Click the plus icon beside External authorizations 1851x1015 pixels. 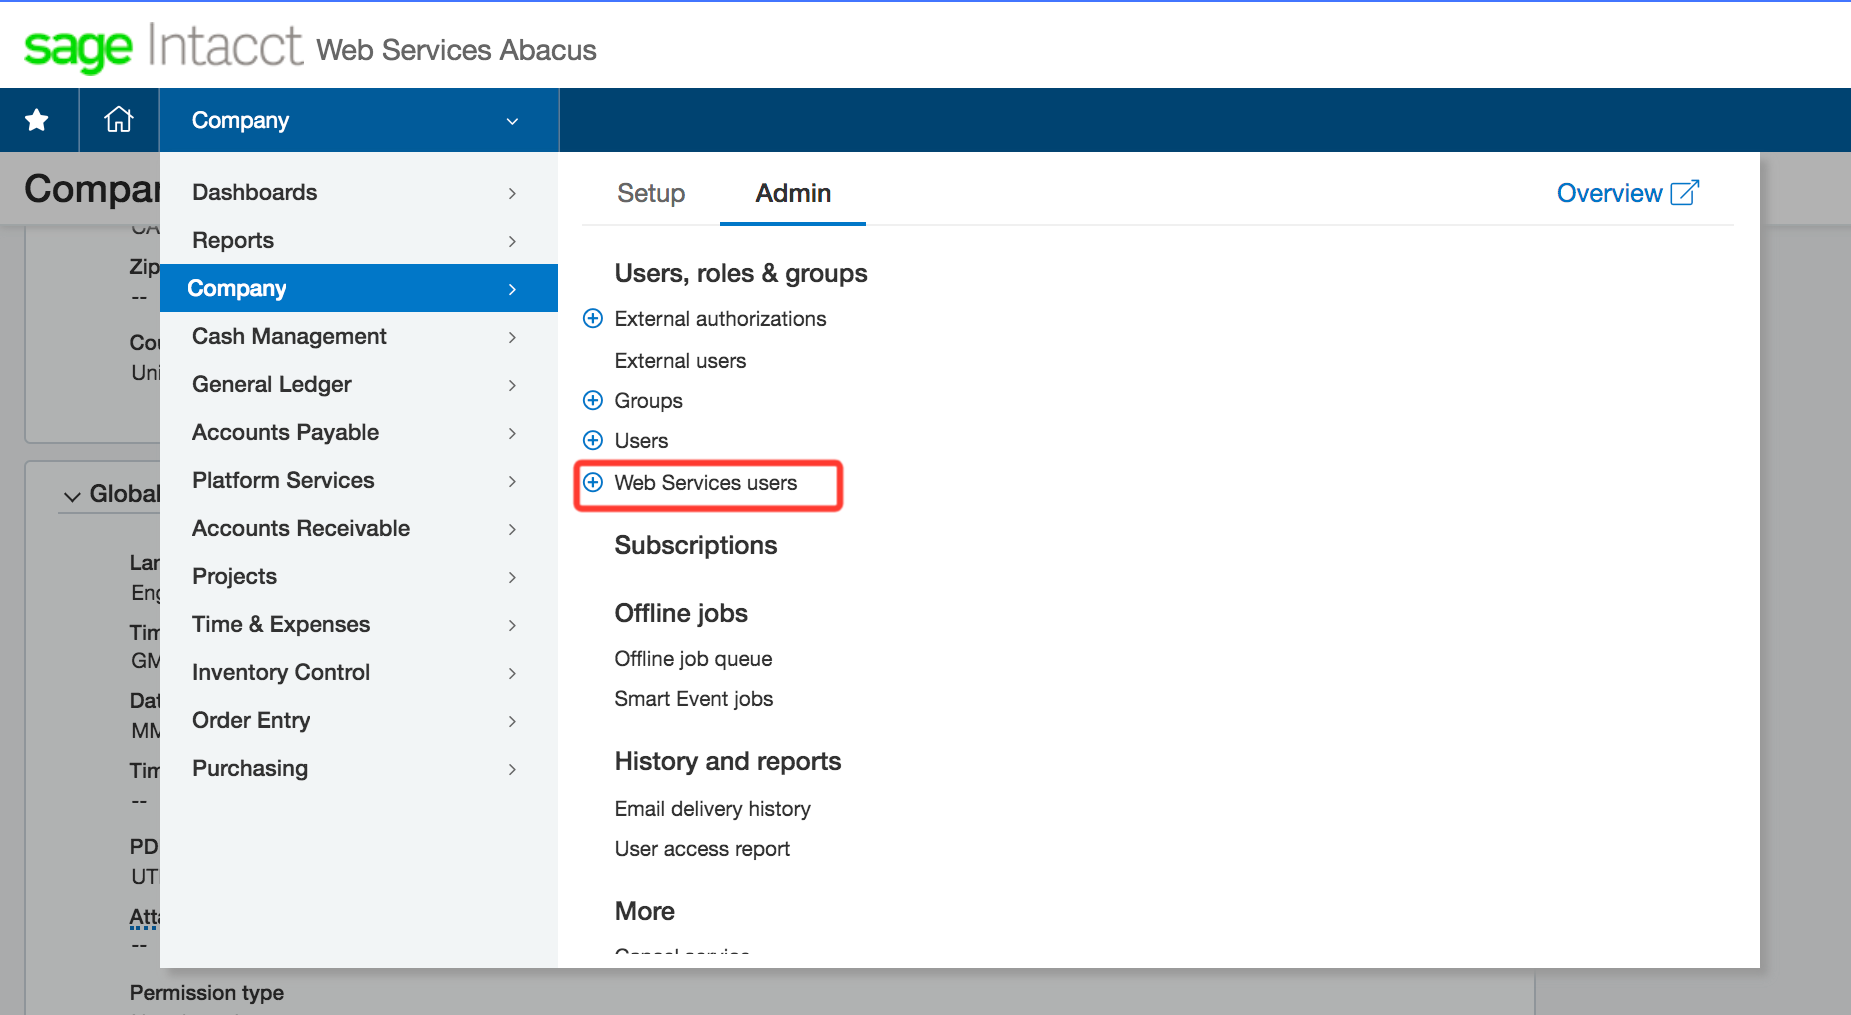coord(593,318)
